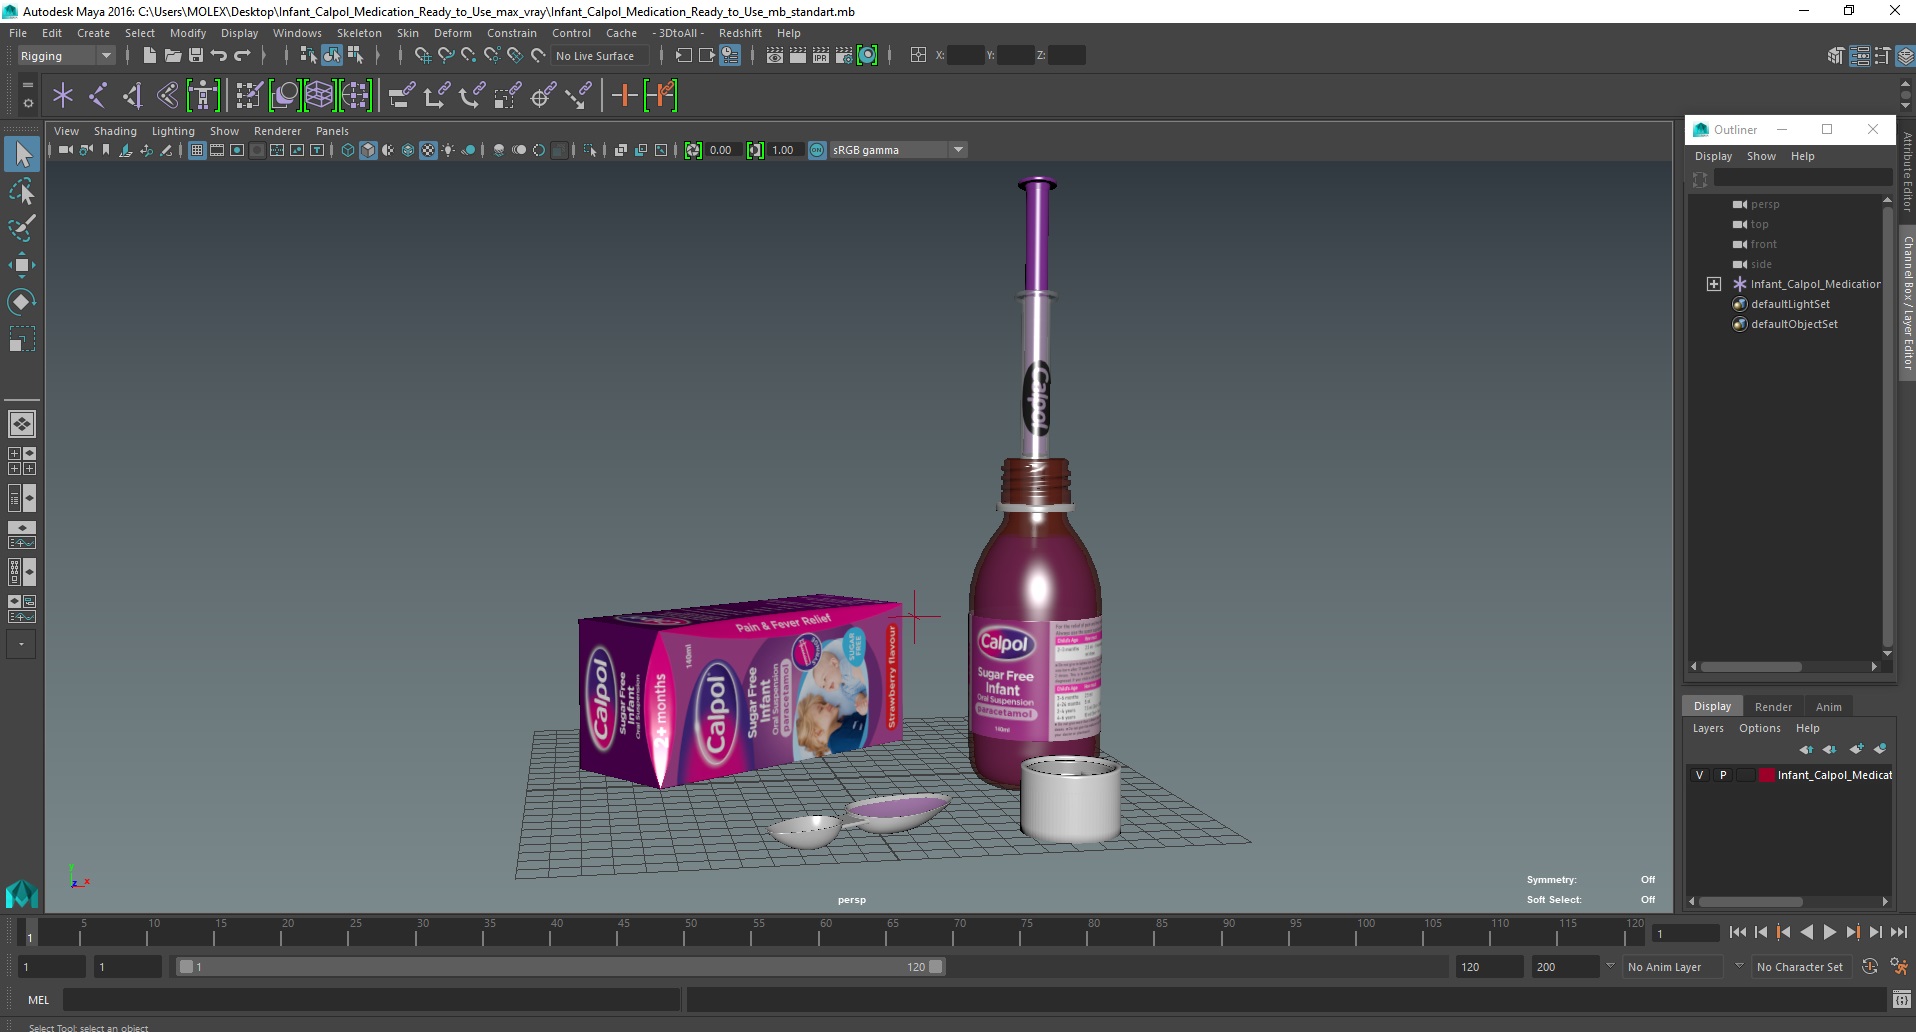Image resolution: width=1916 pixels, height=1032 pixels.
Task: Open the sRGB gamma color space dropdown
Action: coord(898,150)
